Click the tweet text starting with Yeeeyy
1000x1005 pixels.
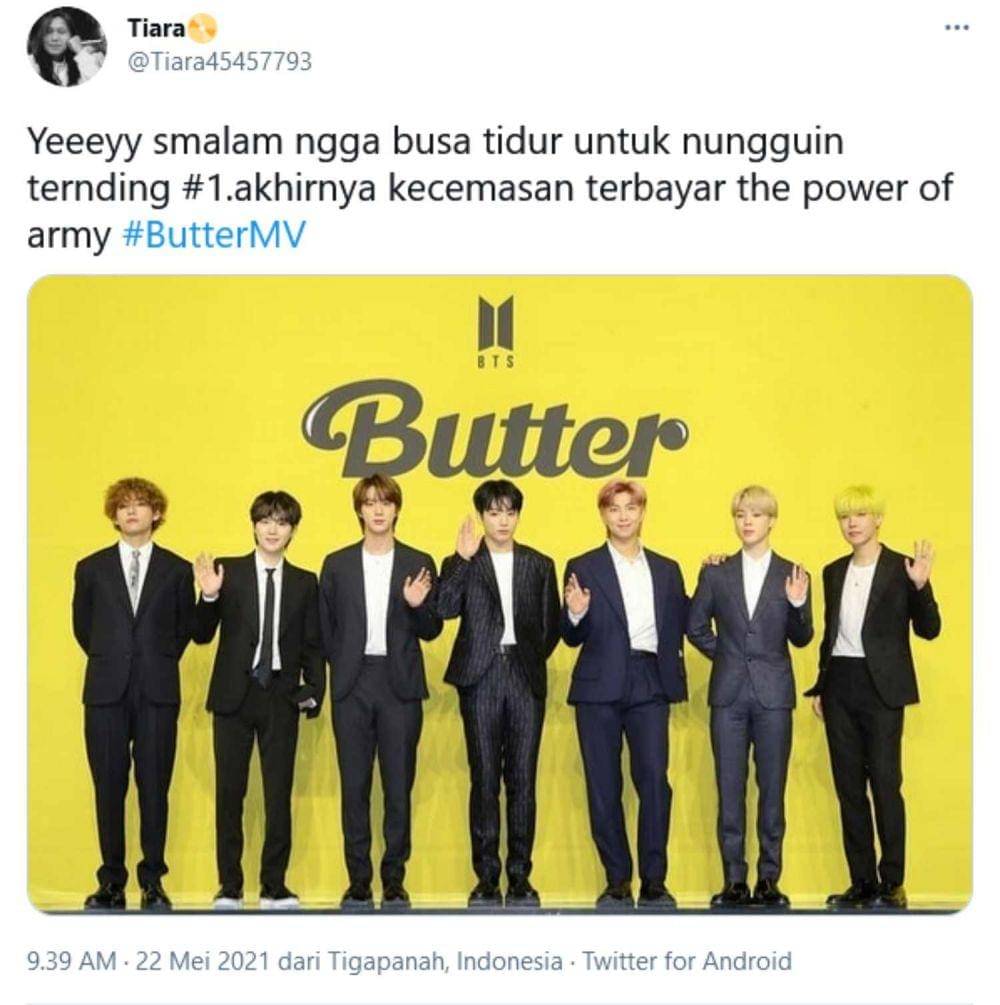490,189
